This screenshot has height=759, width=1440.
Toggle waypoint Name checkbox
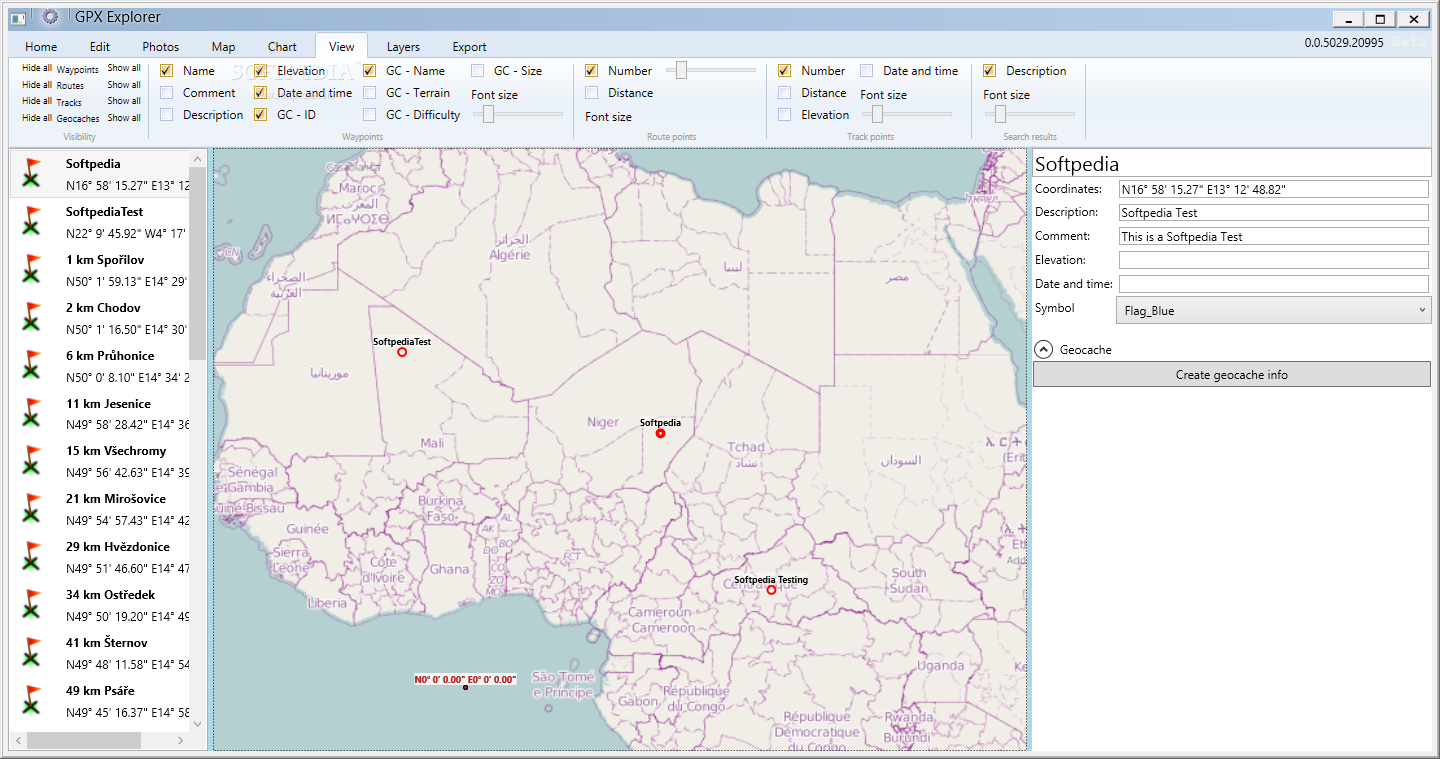click(x=167, y=71)
